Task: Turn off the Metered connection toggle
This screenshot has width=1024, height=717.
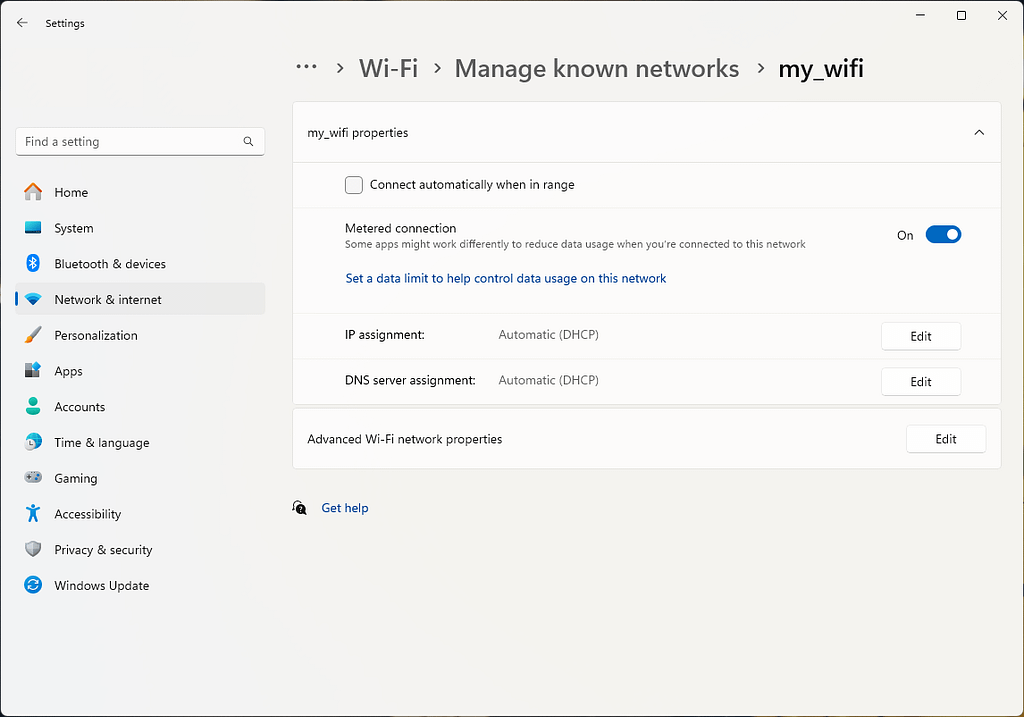Action: point(943,234)
